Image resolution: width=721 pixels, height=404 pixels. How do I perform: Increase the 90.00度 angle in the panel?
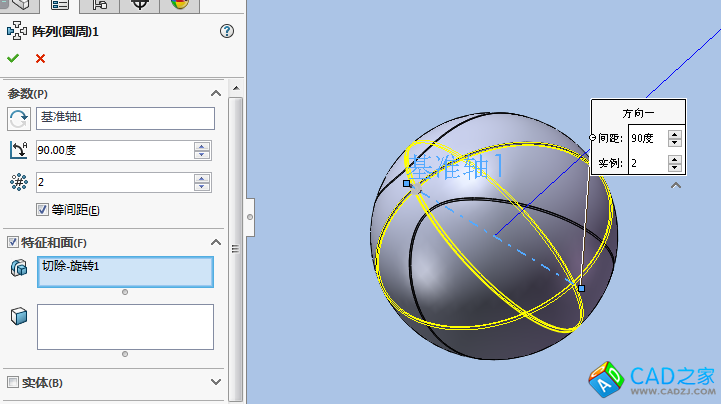click(203, 146)
